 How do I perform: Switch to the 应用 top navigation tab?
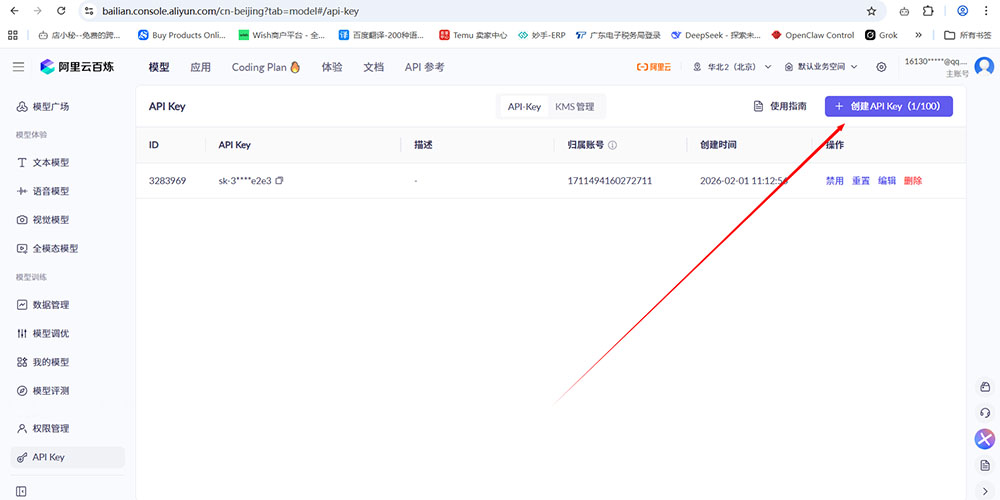200,67
